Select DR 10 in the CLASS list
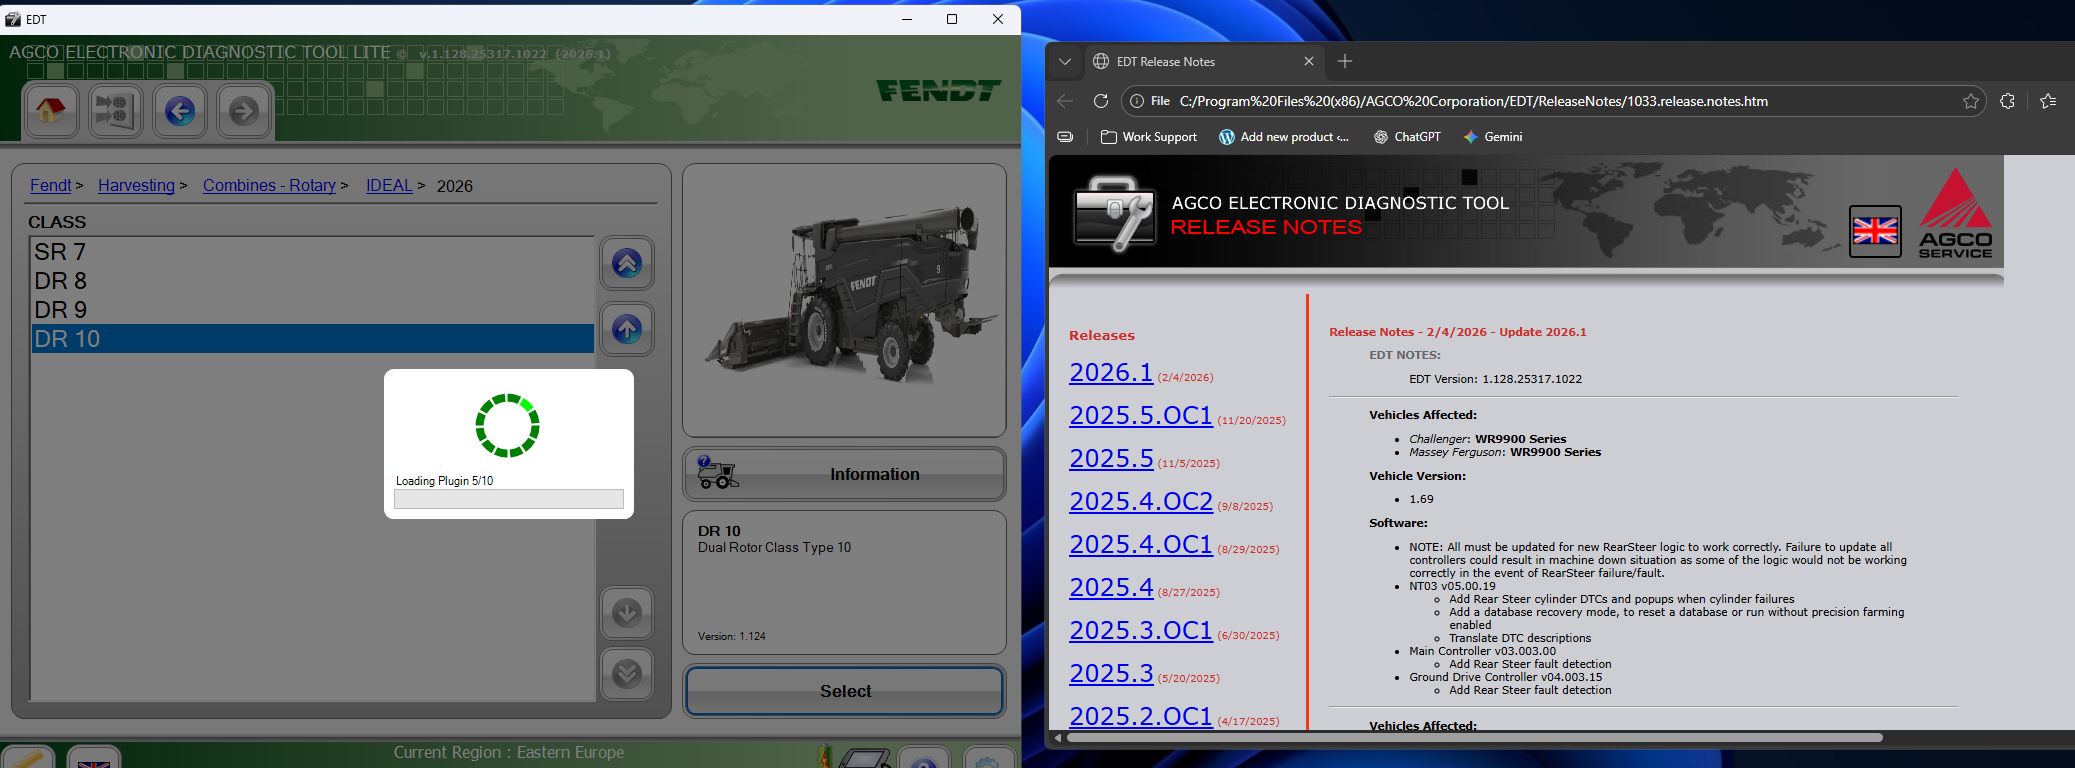 [313, 339]
